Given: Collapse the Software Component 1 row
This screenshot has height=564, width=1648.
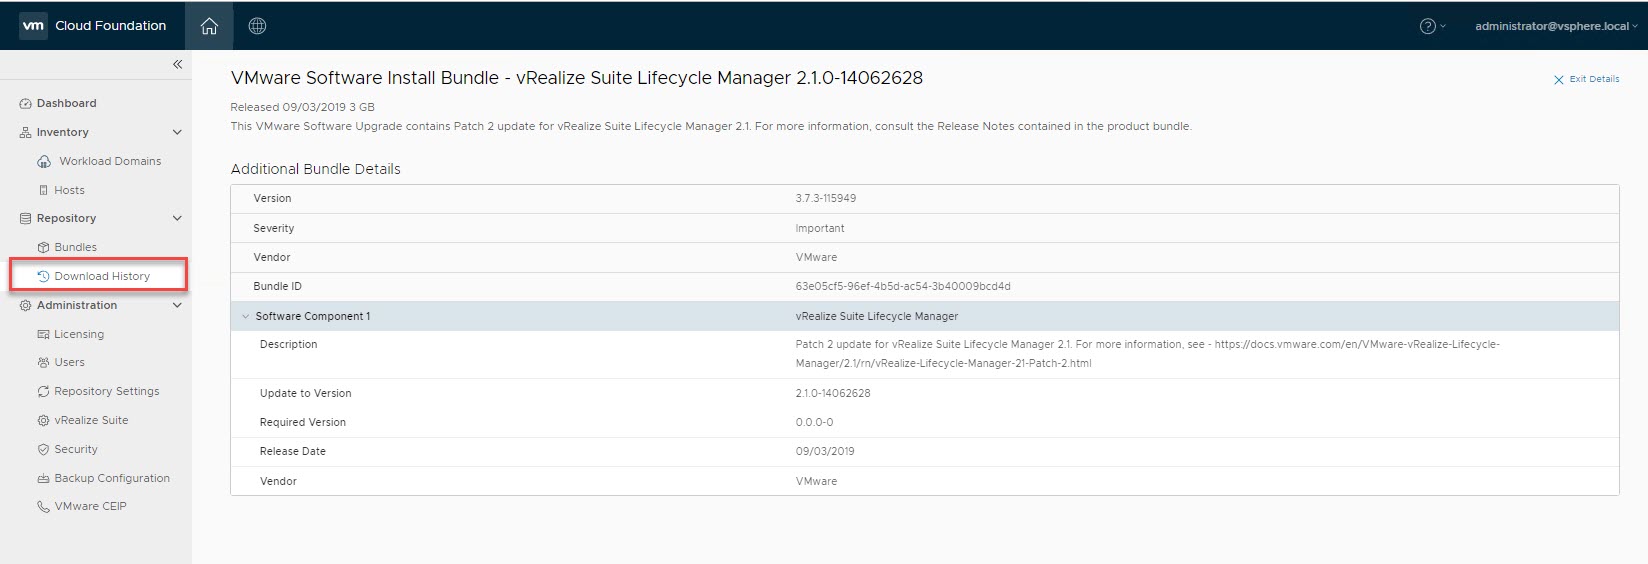Looking at the screenshot, I should tap(246, 316).
